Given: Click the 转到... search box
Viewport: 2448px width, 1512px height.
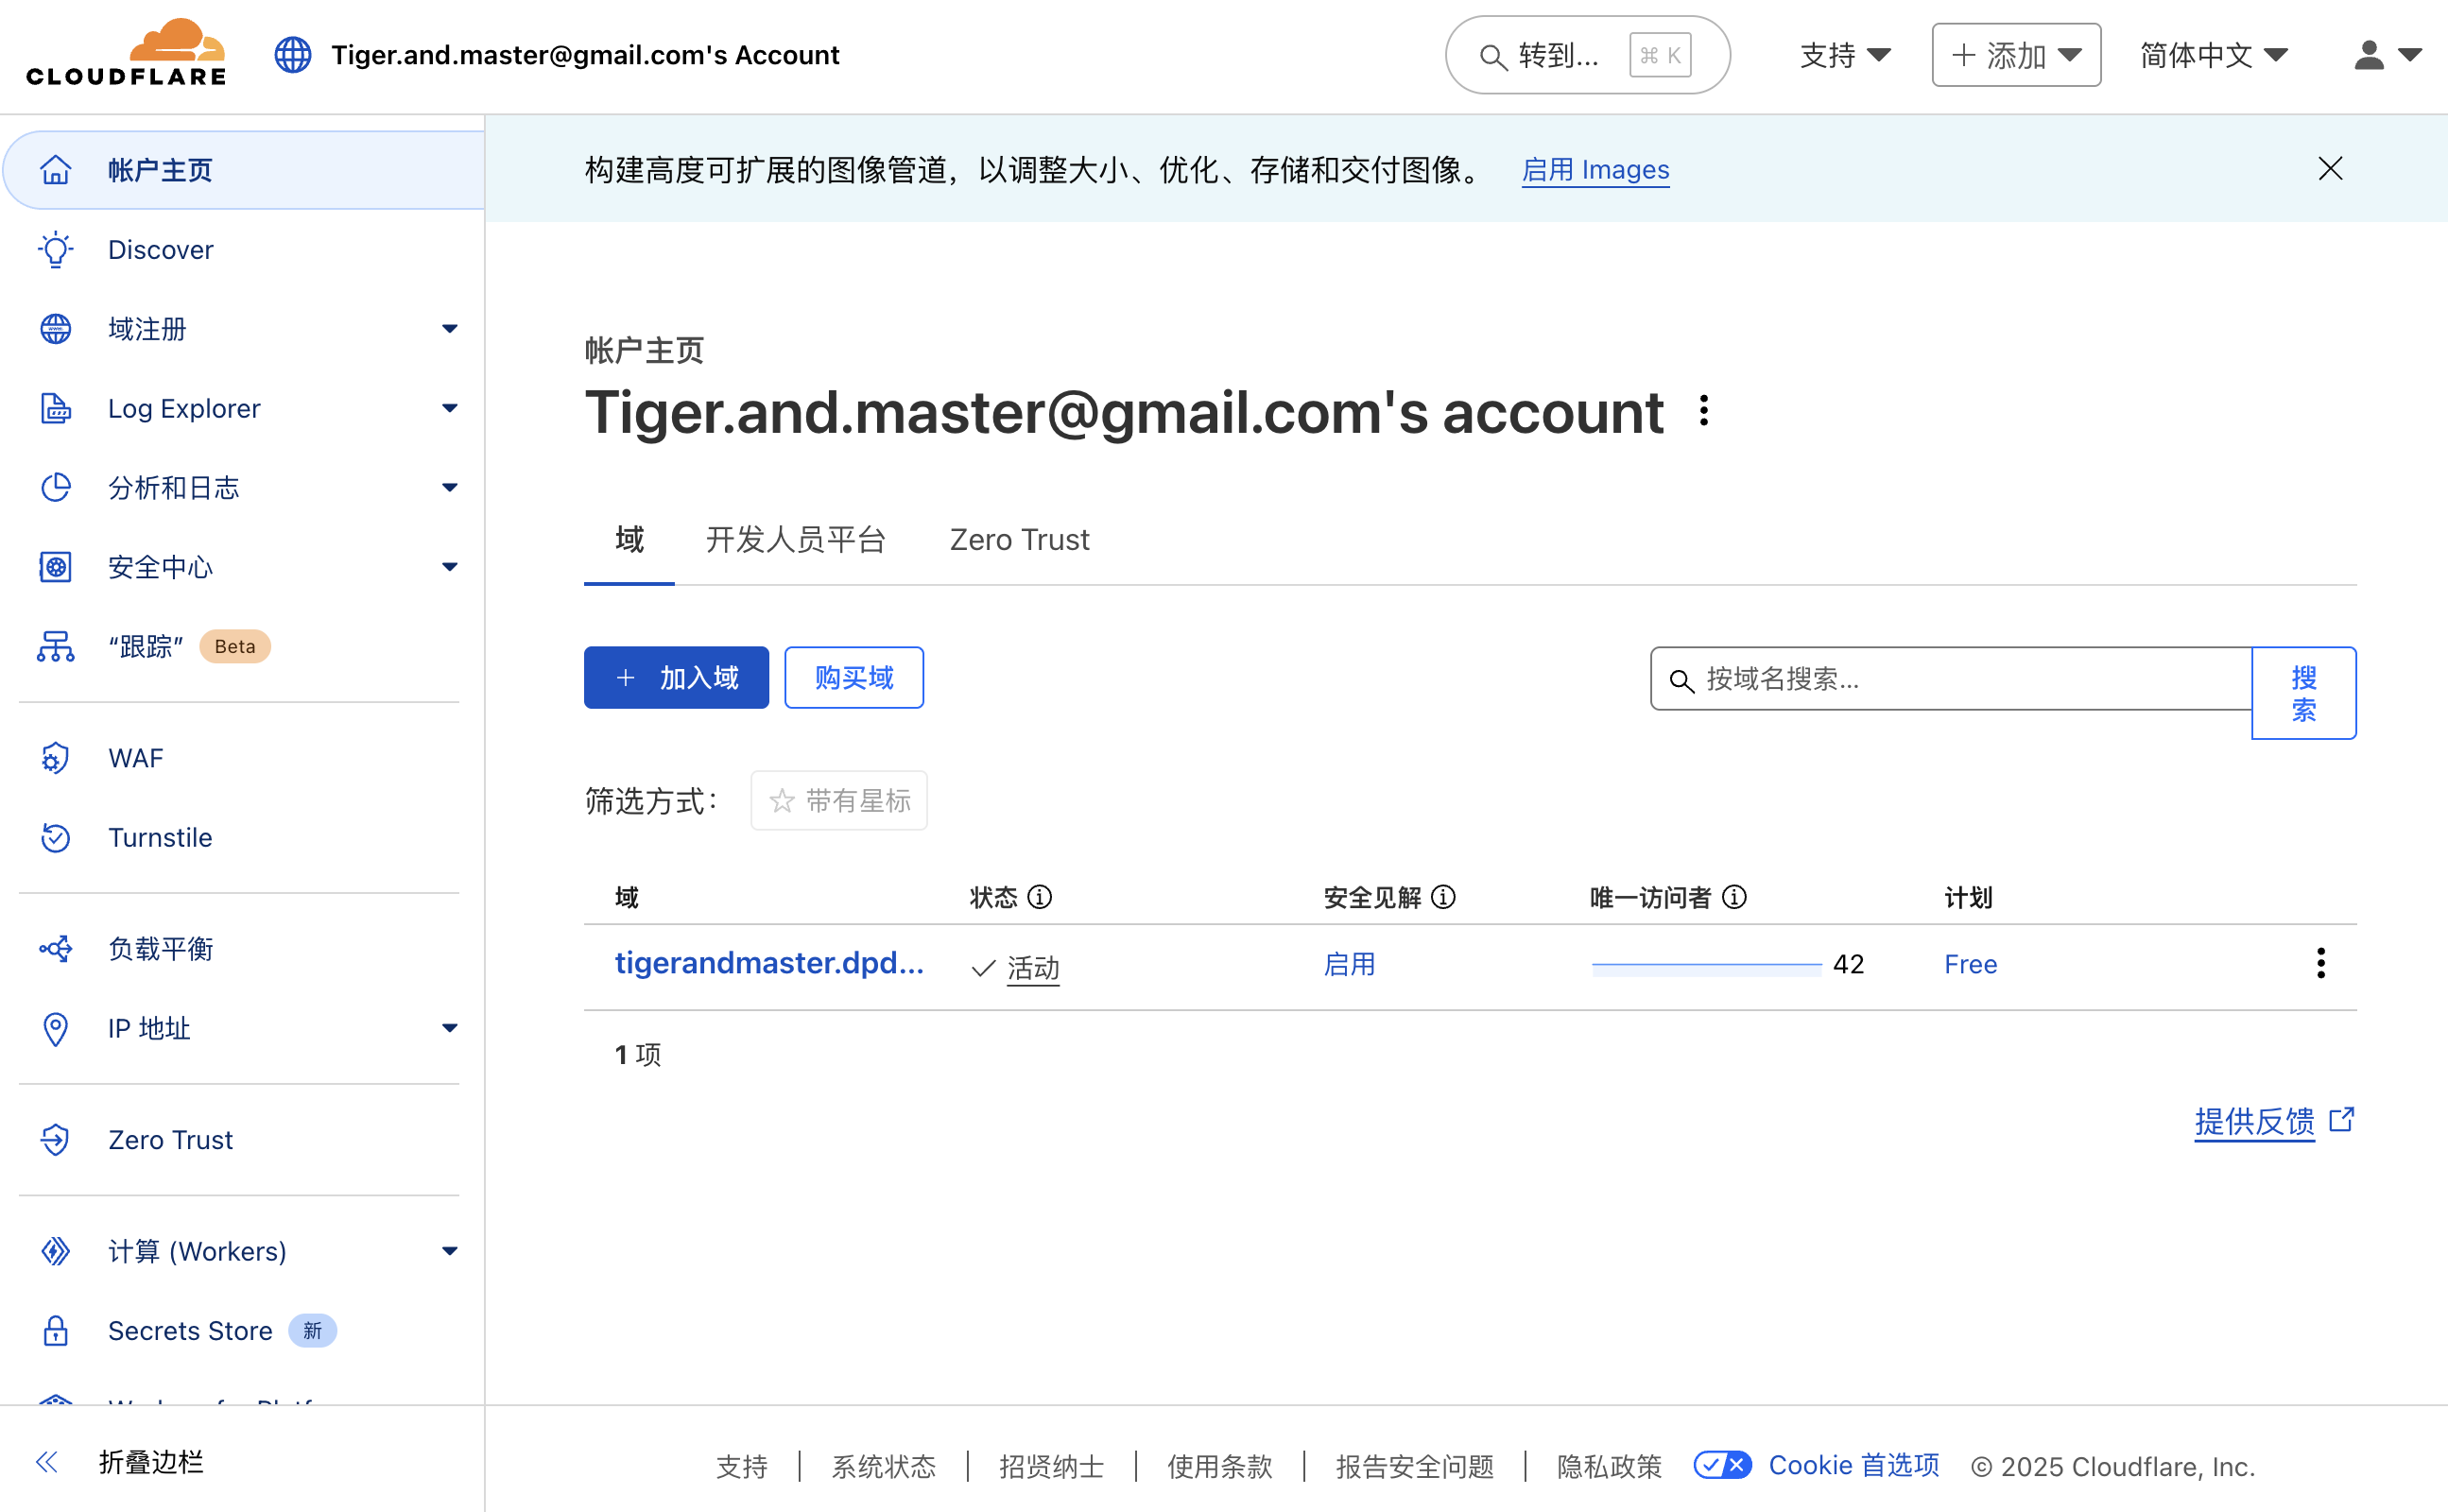Looking at the screenshot, I should pos(1587,55).
